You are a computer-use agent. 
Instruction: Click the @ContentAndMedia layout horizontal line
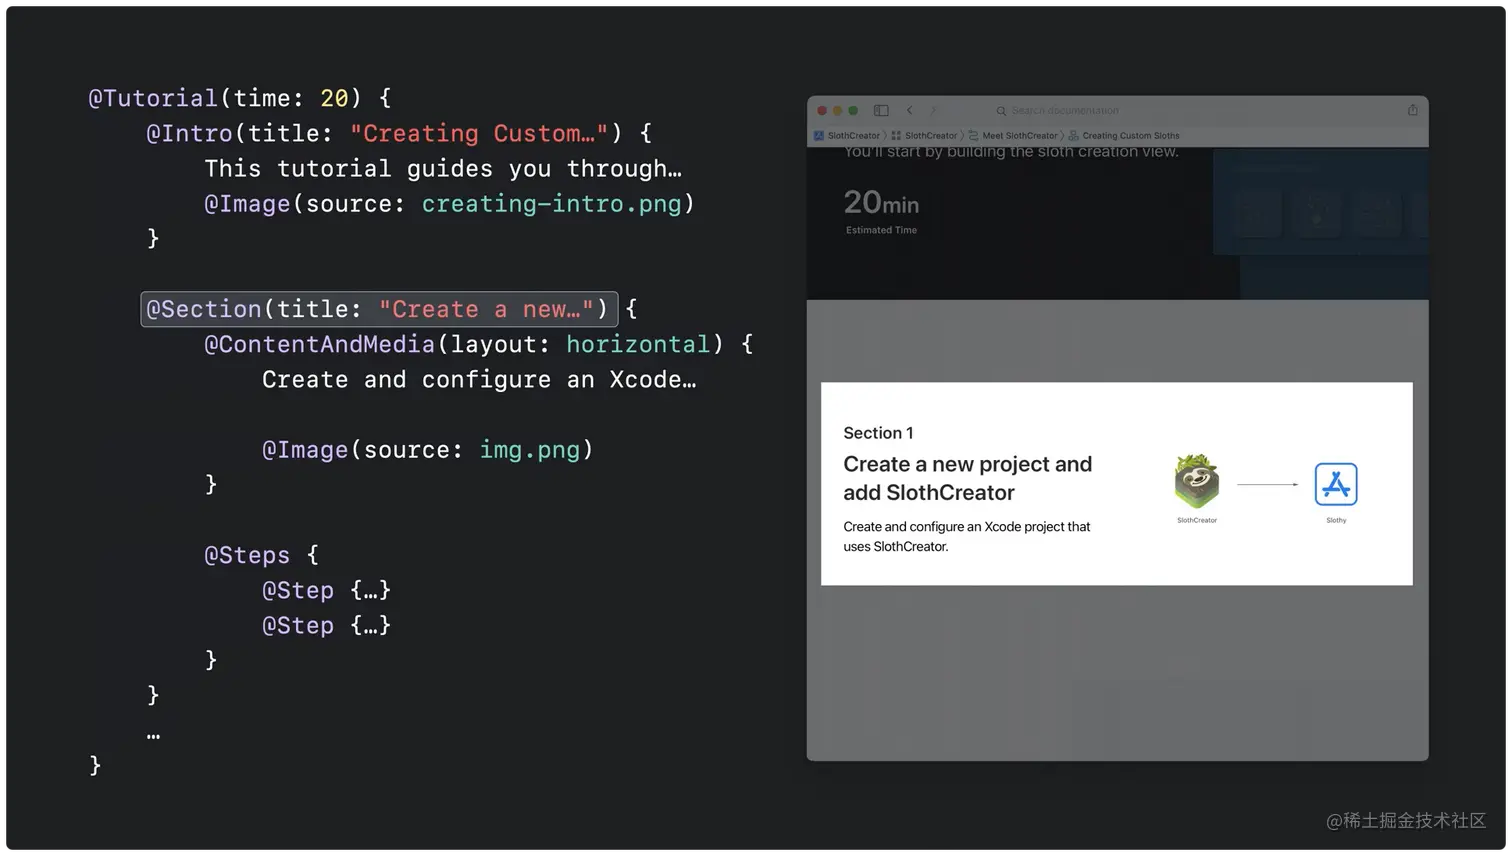click(478, 344)
